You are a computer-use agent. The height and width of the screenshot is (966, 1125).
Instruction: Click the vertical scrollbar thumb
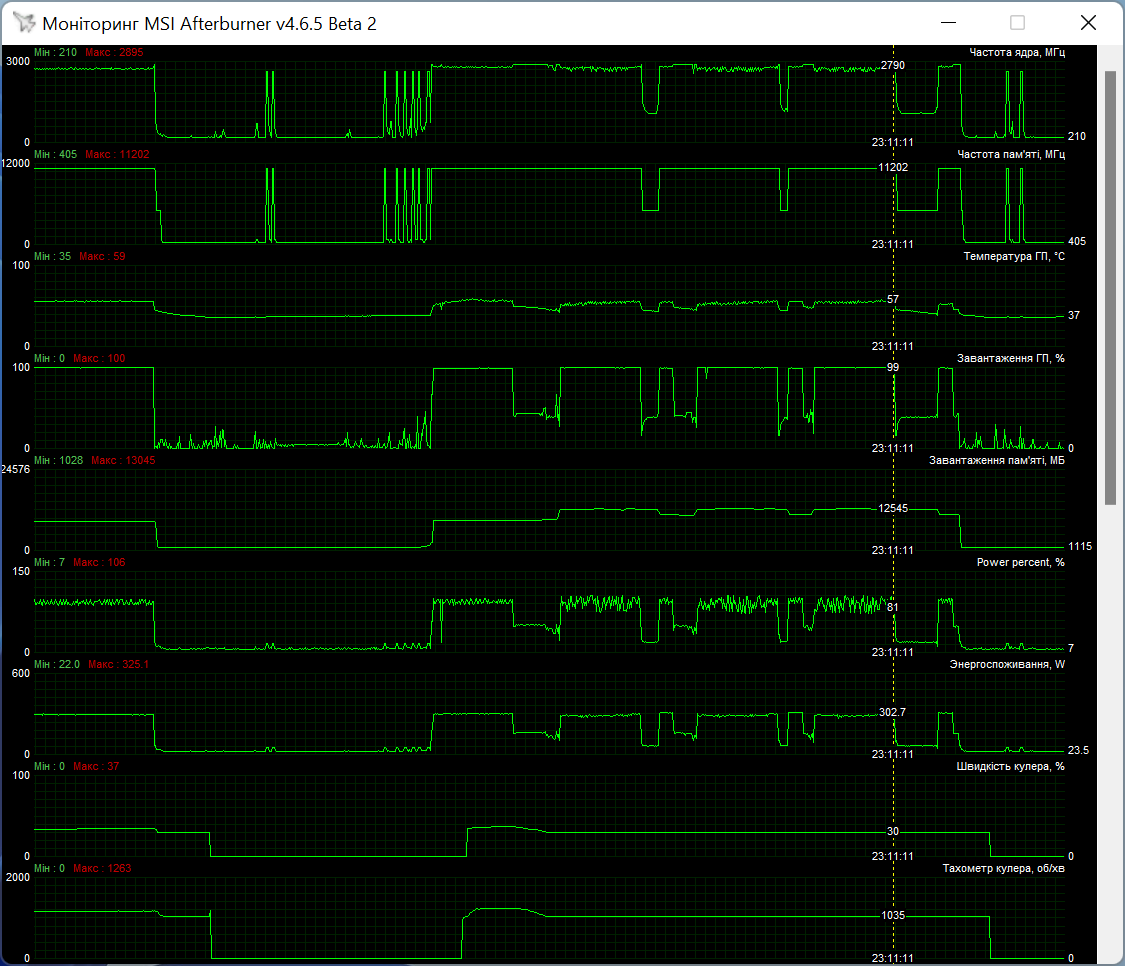(x=1110, y=287)
